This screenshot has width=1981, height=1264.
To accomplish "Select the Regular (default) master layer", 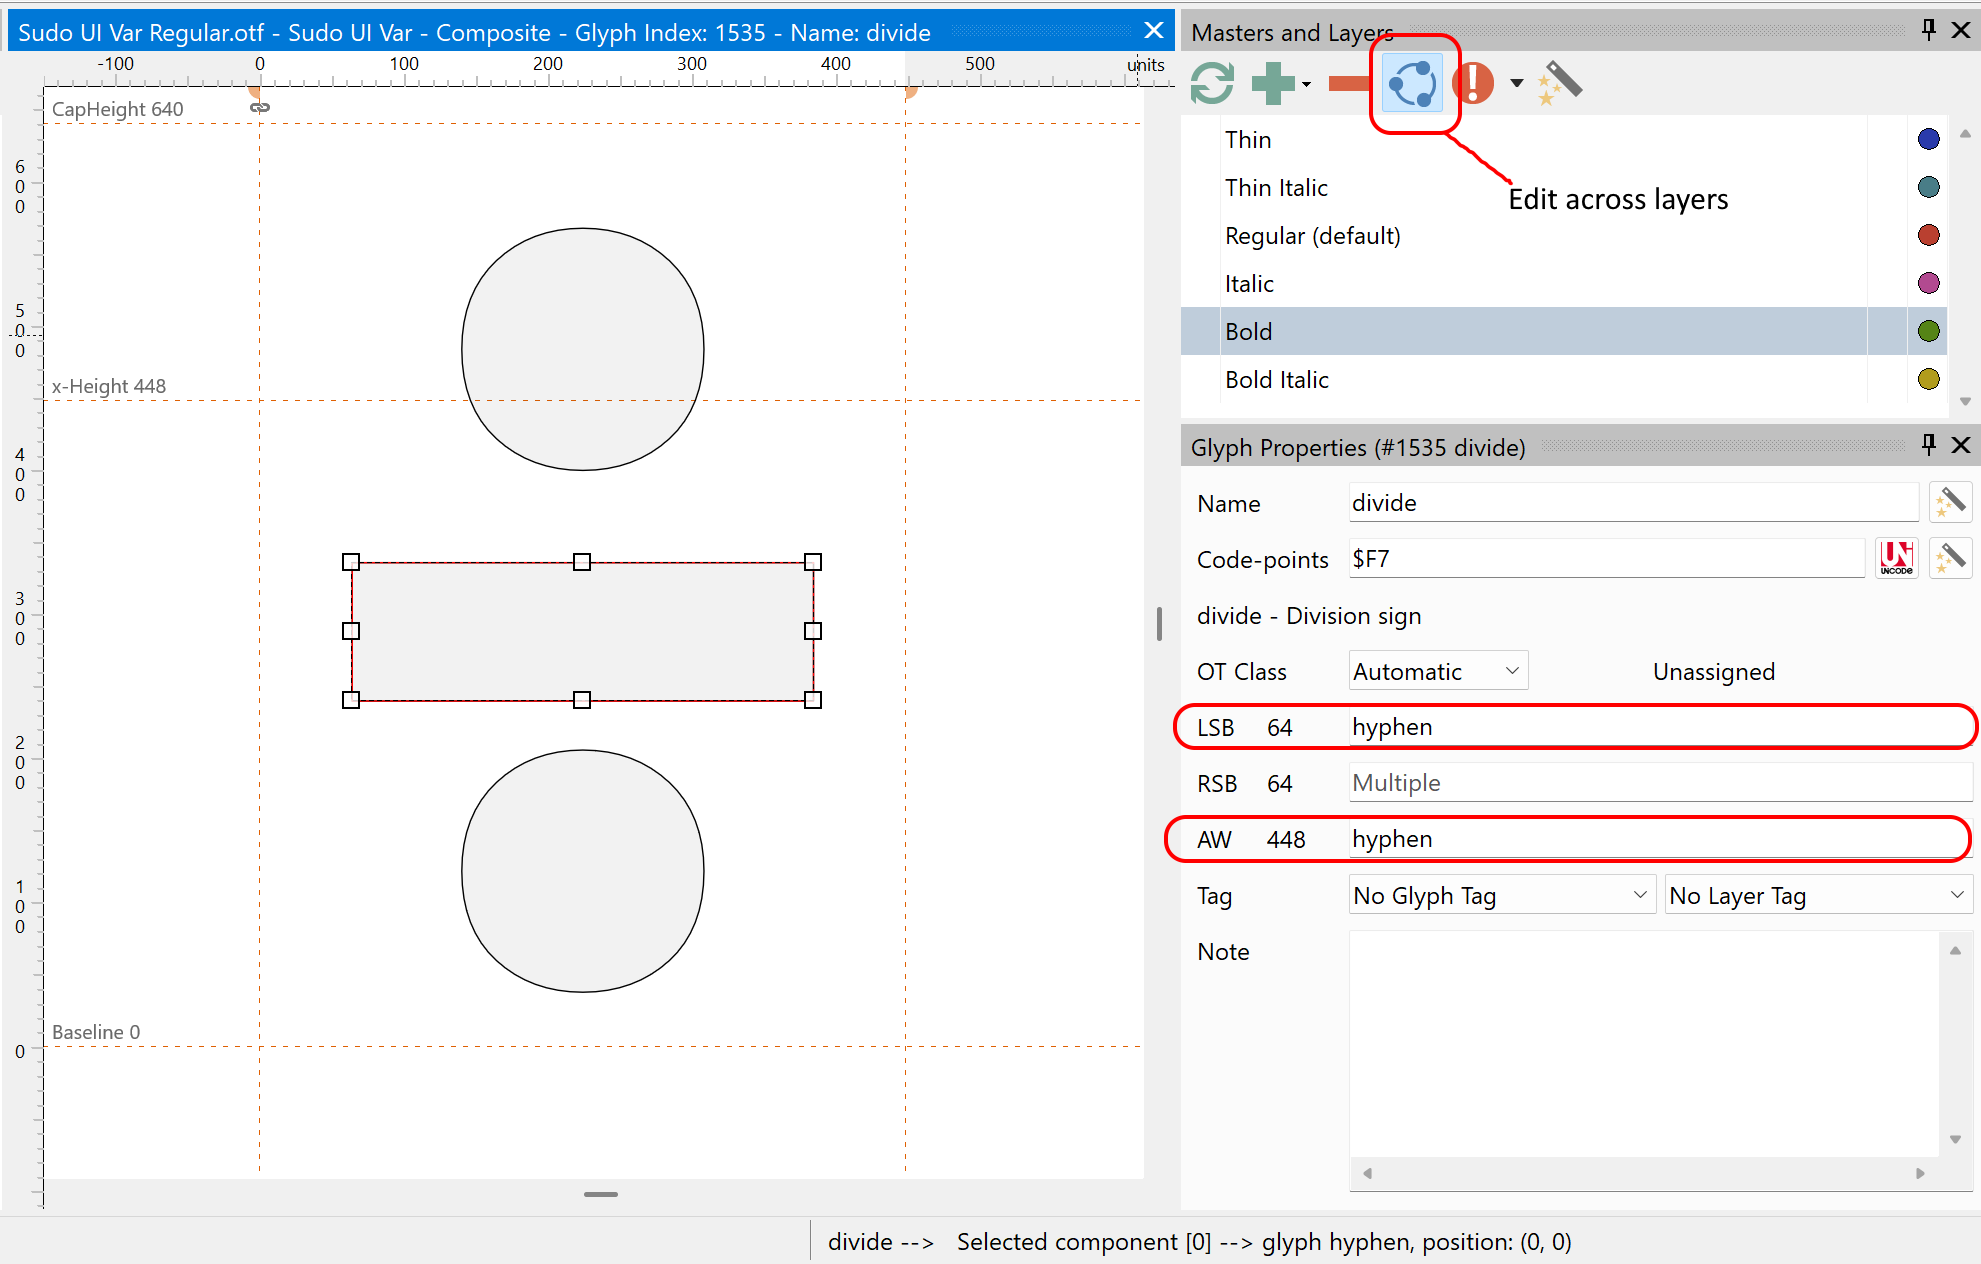I will 1312,236.
